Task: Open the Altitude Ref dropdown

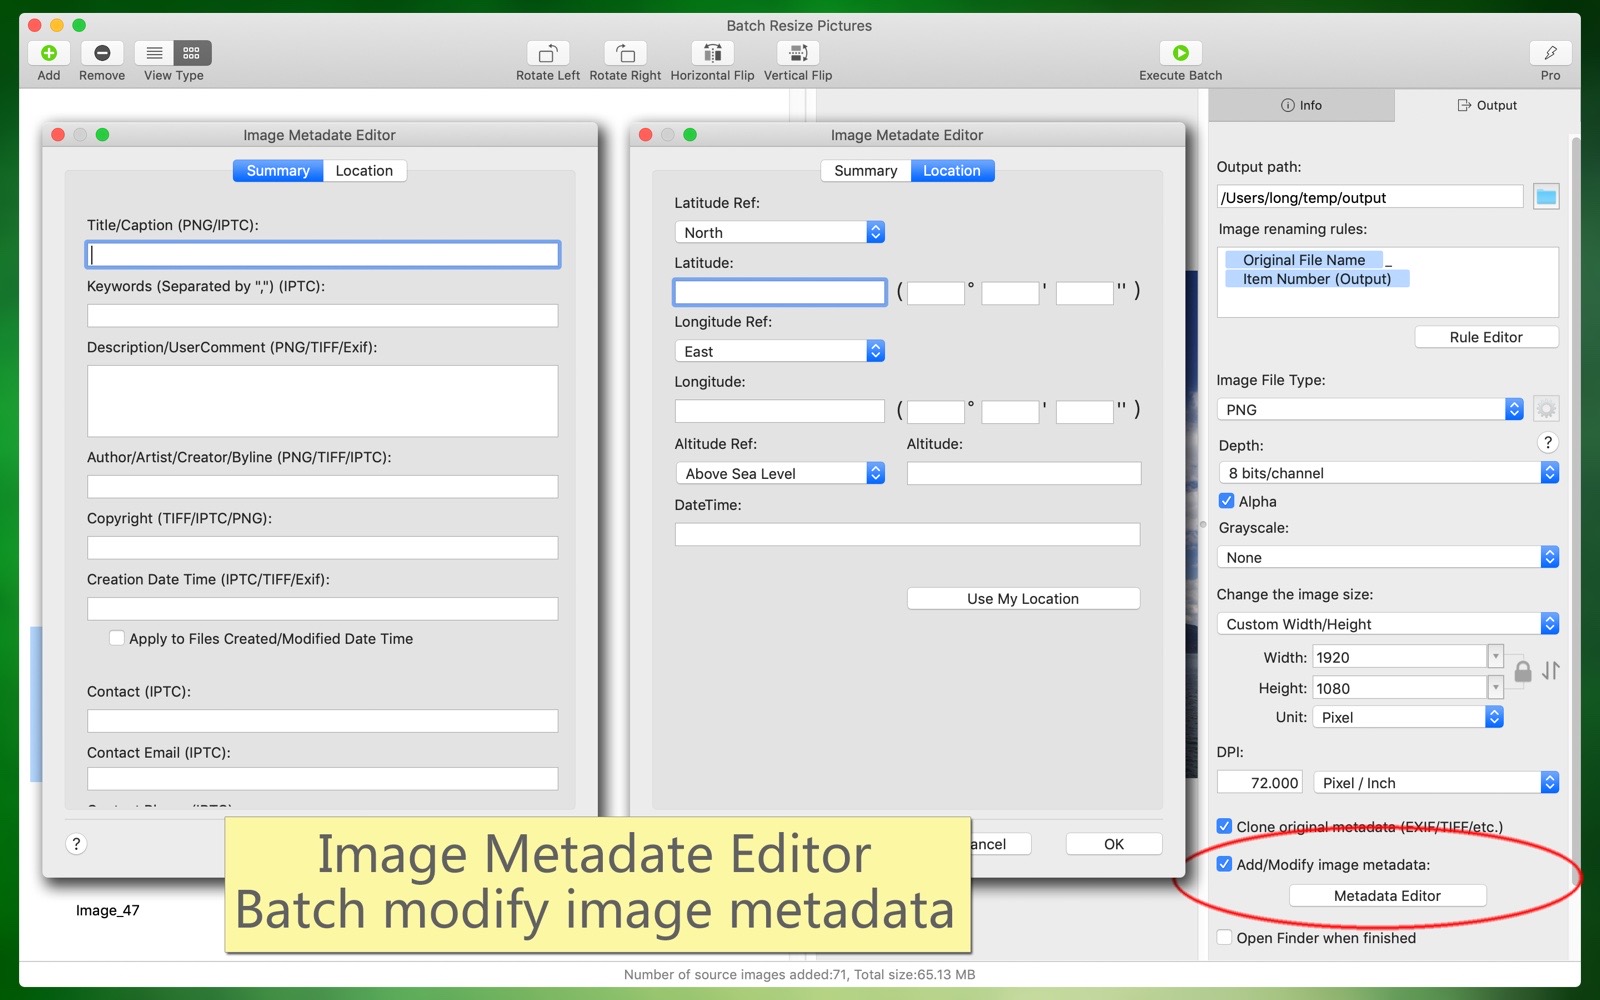Action: pyautogui.click(x=779, y=473)
